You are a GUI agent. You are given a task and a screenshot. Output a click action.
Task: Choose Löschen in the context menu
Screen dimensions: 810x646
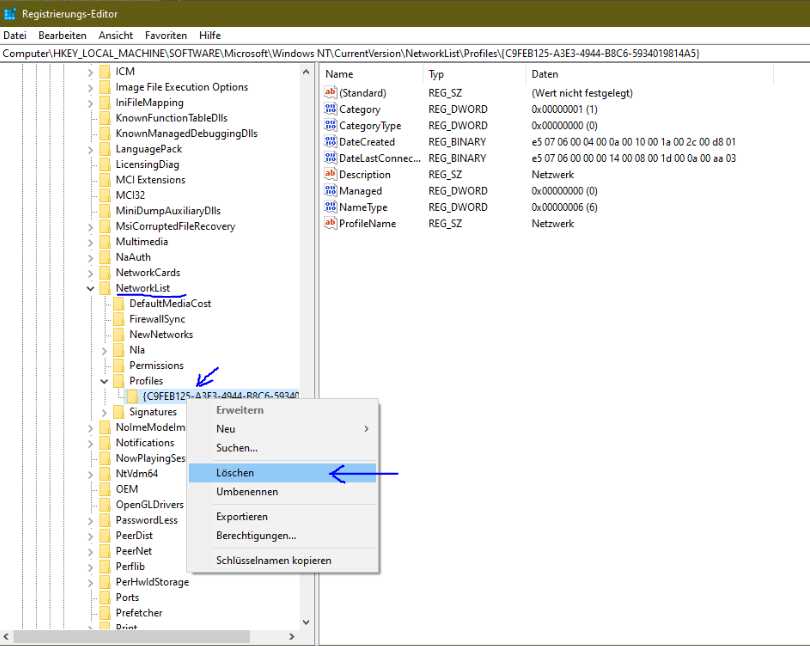[283, 472]
